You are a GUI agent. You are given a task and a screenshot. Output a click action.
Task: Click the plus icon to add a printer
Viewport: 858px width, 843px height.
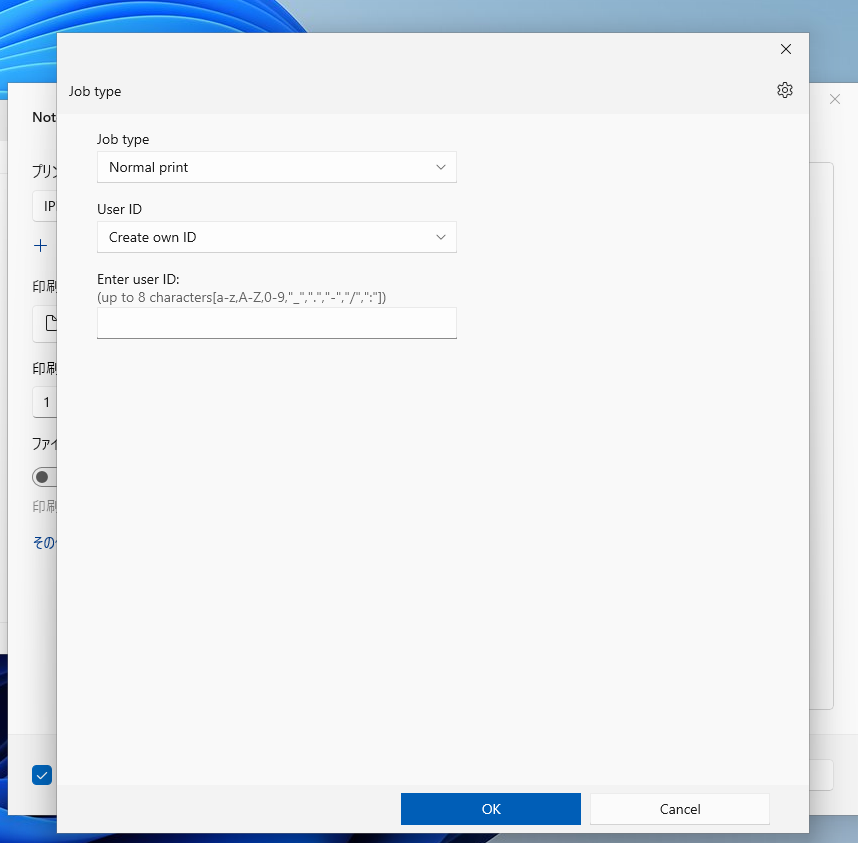coord(41,245)
